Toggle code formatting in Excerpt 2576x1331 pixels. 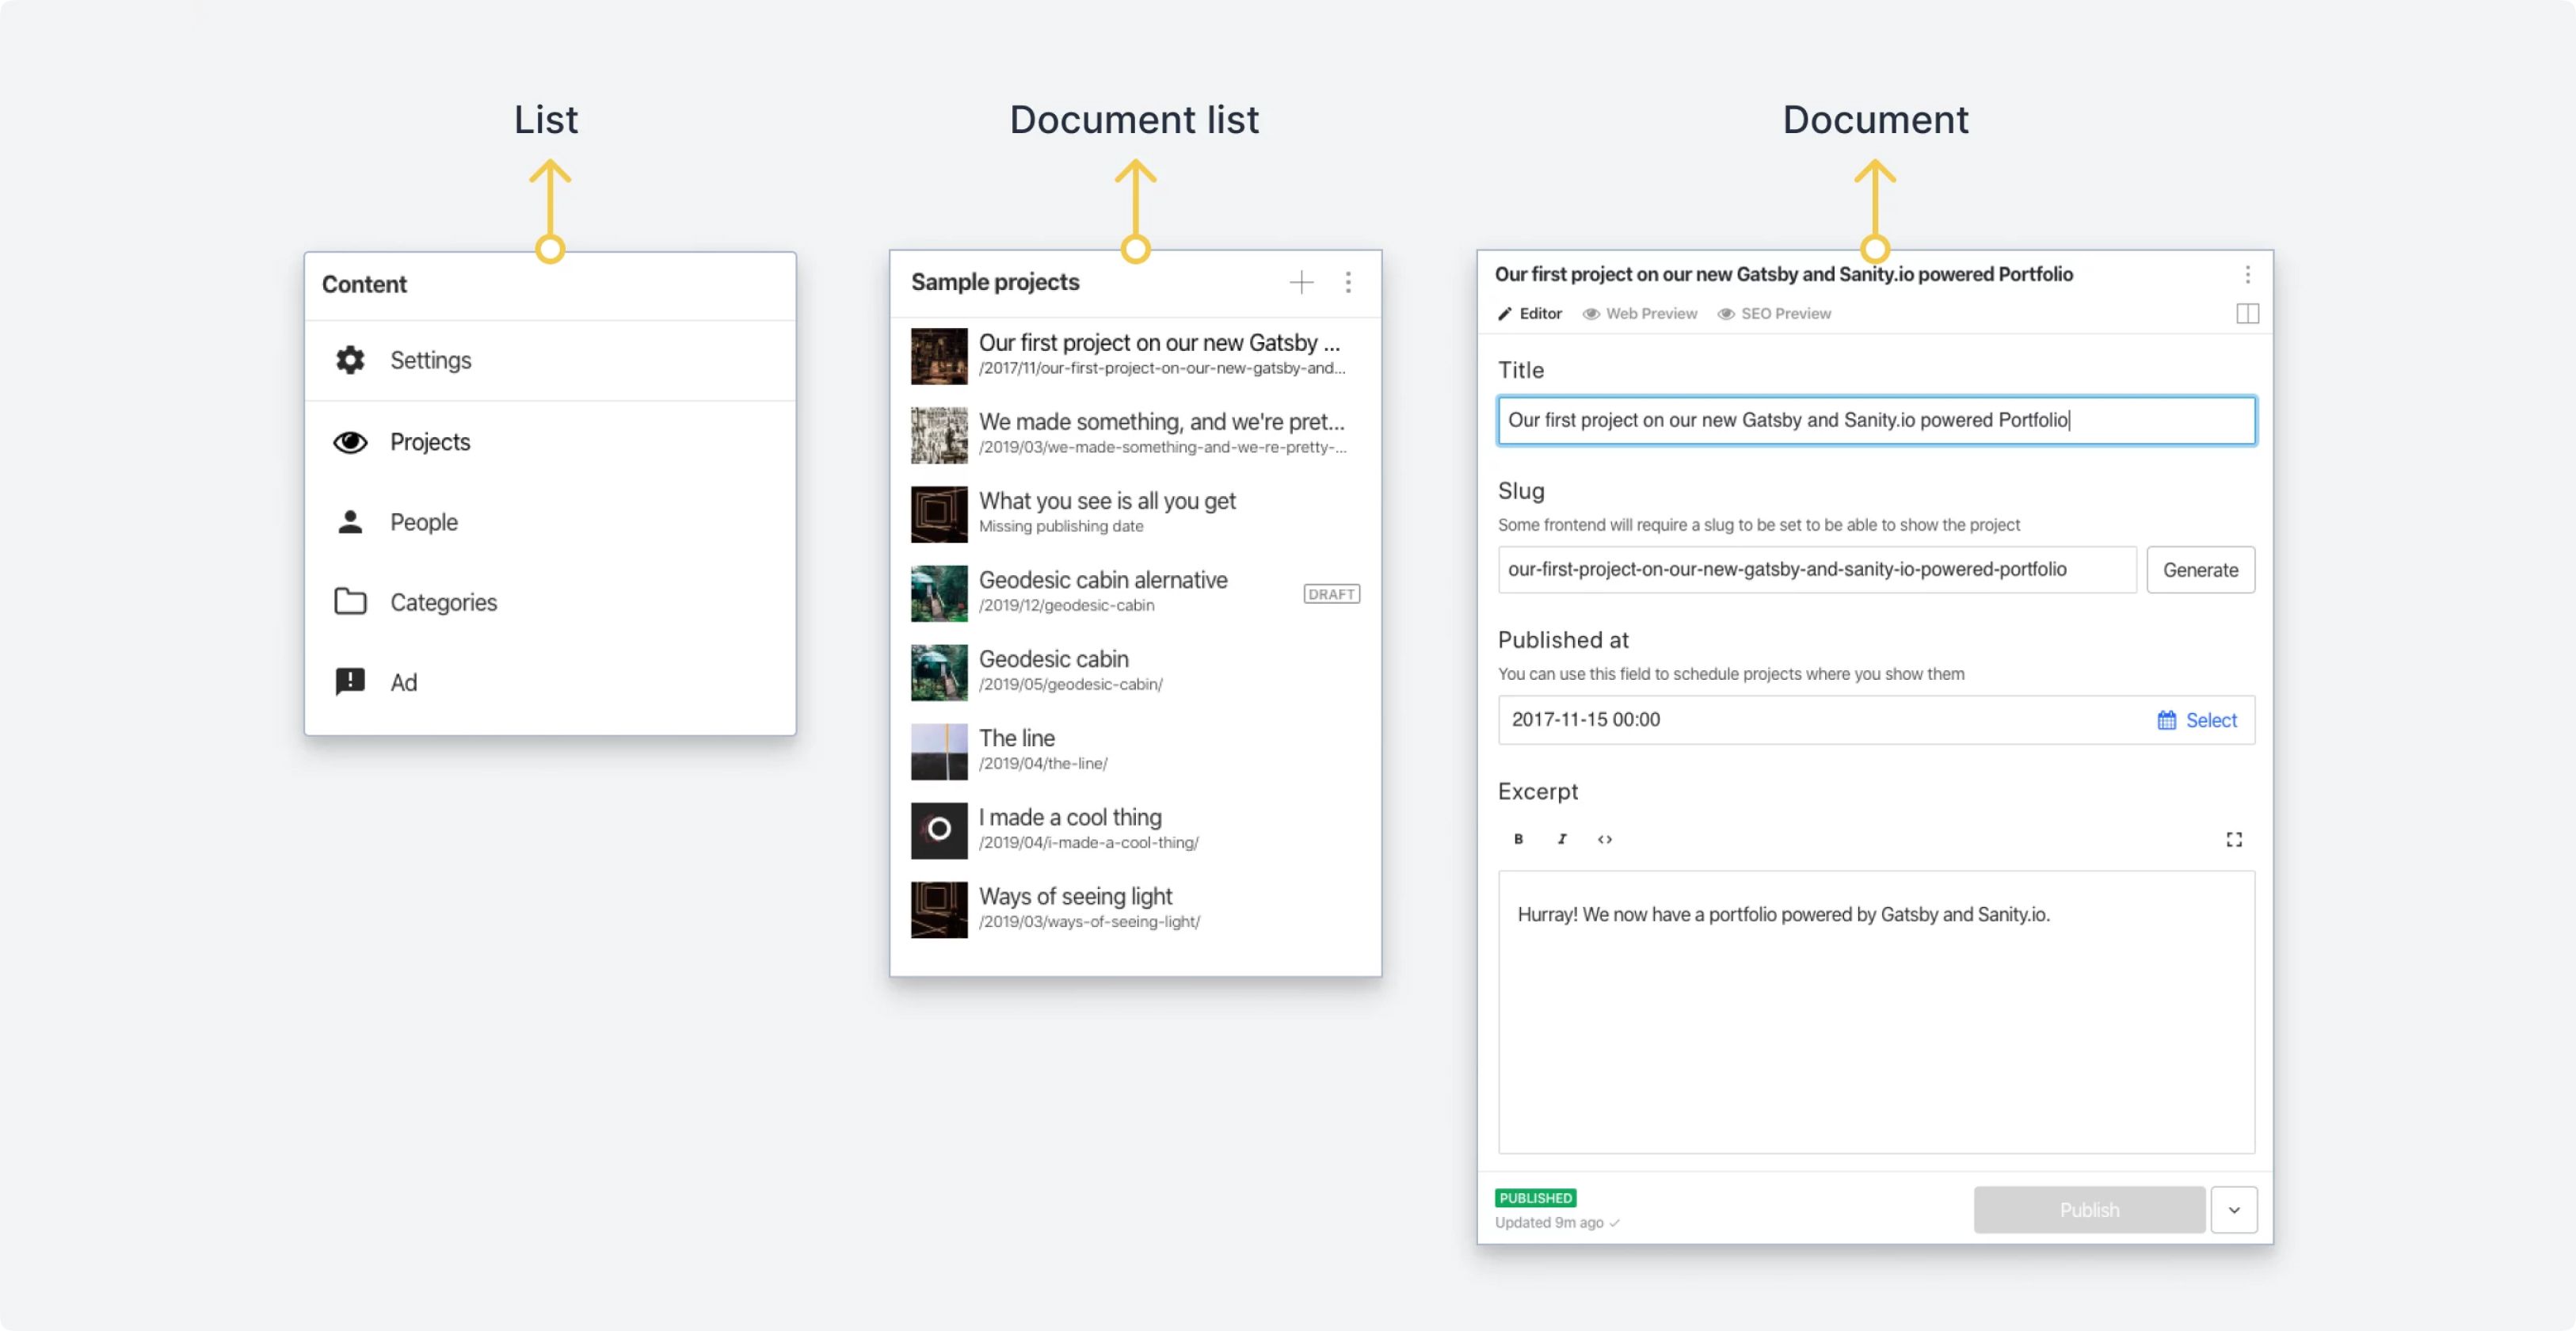click(1605, 840)
